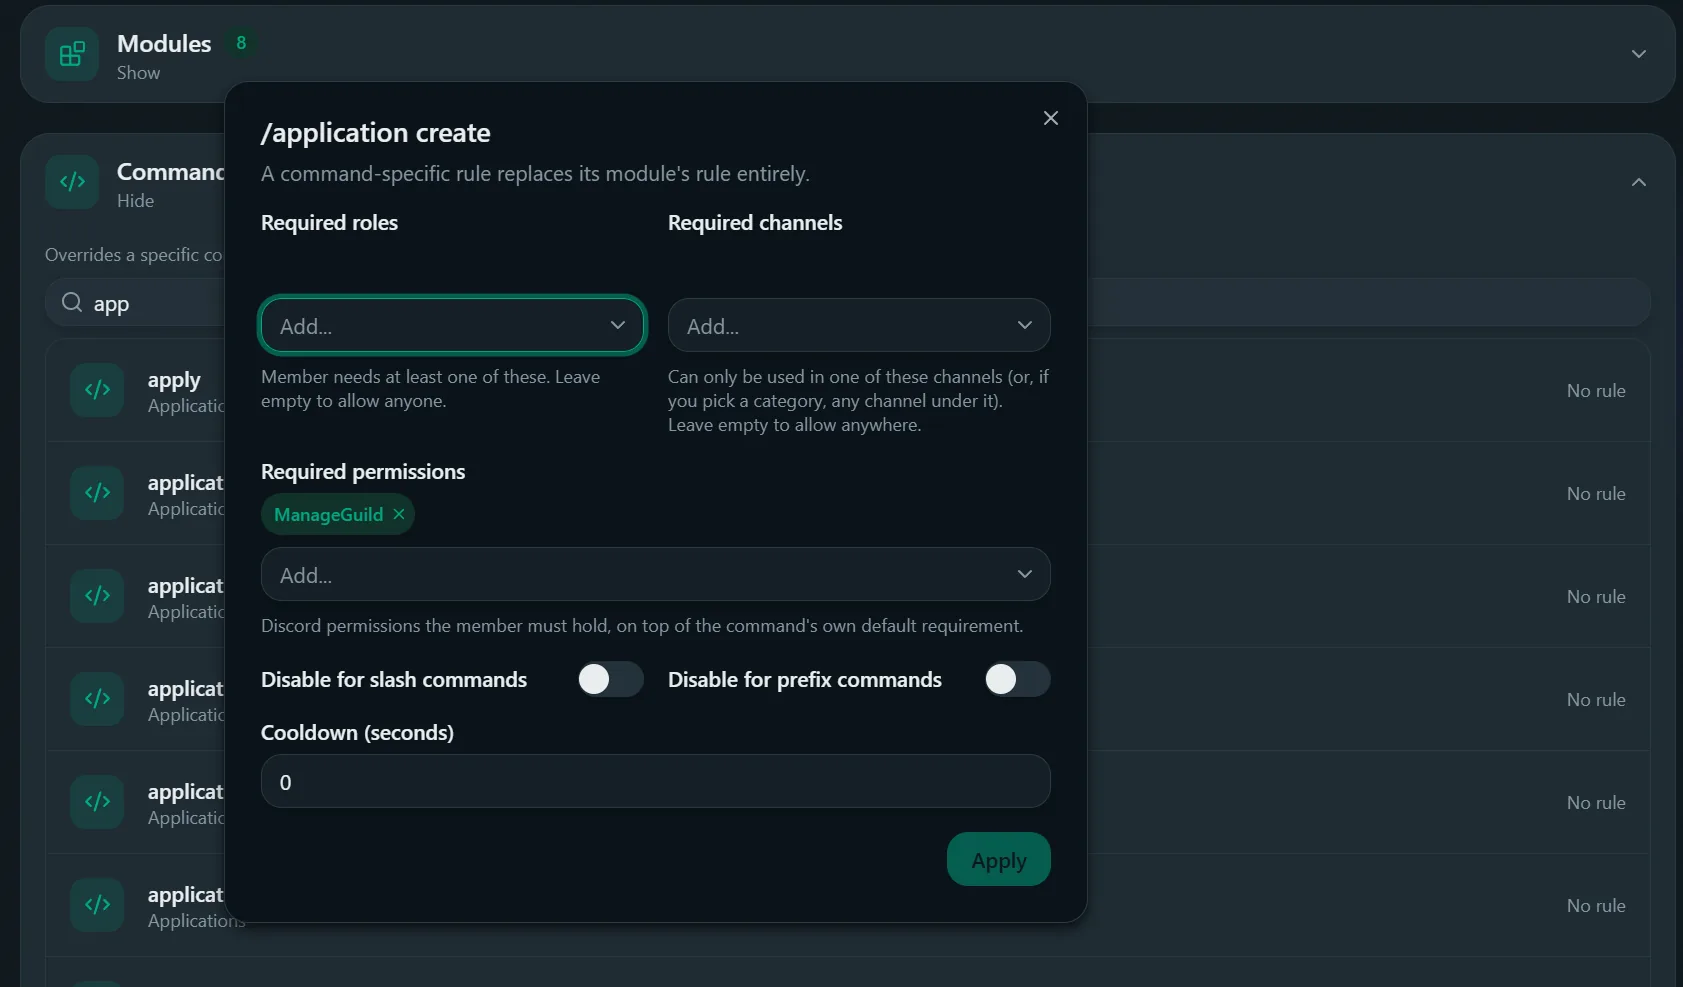Click the Modules grid icon
This screenshot has width=1683, height=987.
tap(72, 54)
